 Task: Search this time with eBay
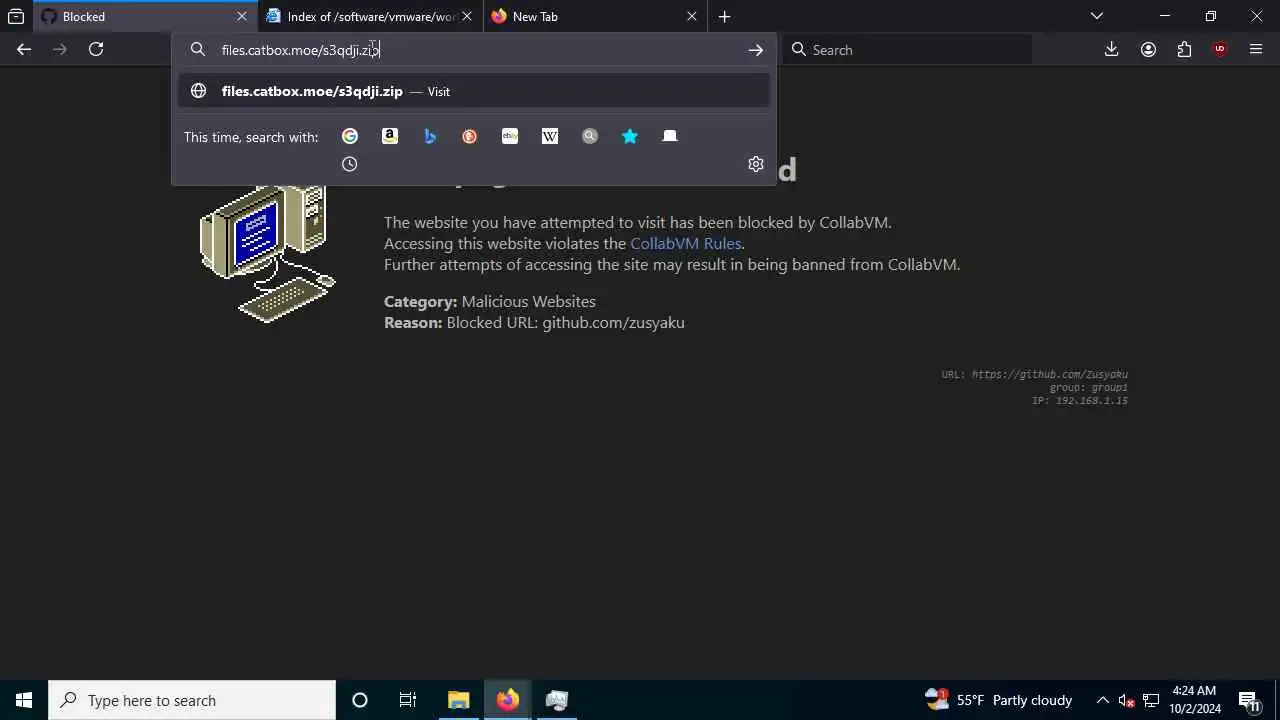pyautogui.click(x=510, y=136)
